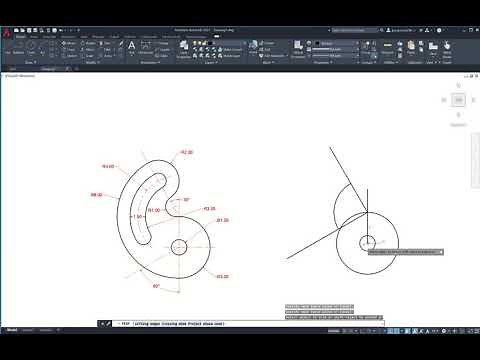480x360 pixels.
Task: Click the search field in title bar
Action: coord(354,30)
